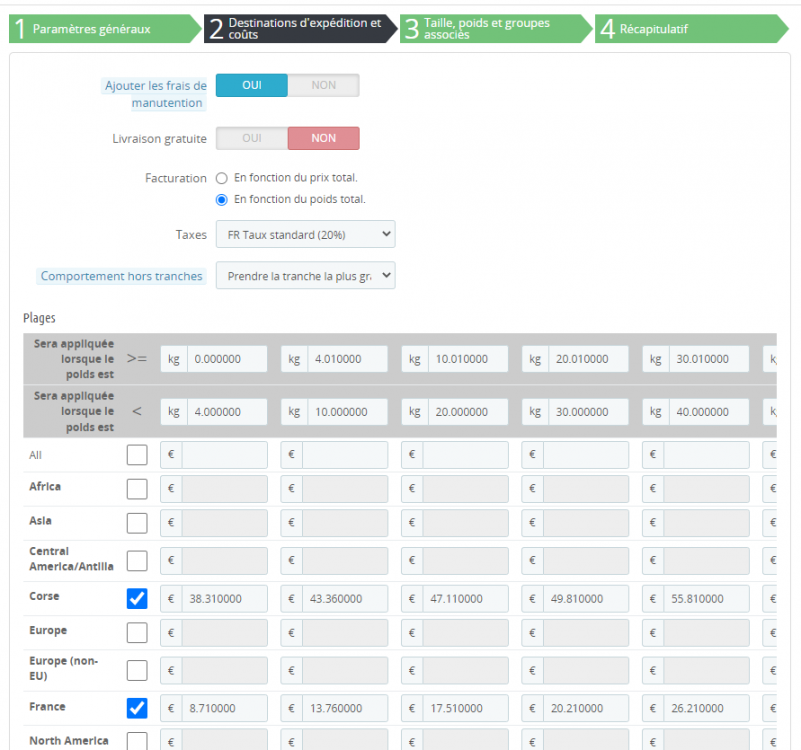The image size is (801, 750).
Task: Click the Africa zone name
Action: click(x=45, y=486)
